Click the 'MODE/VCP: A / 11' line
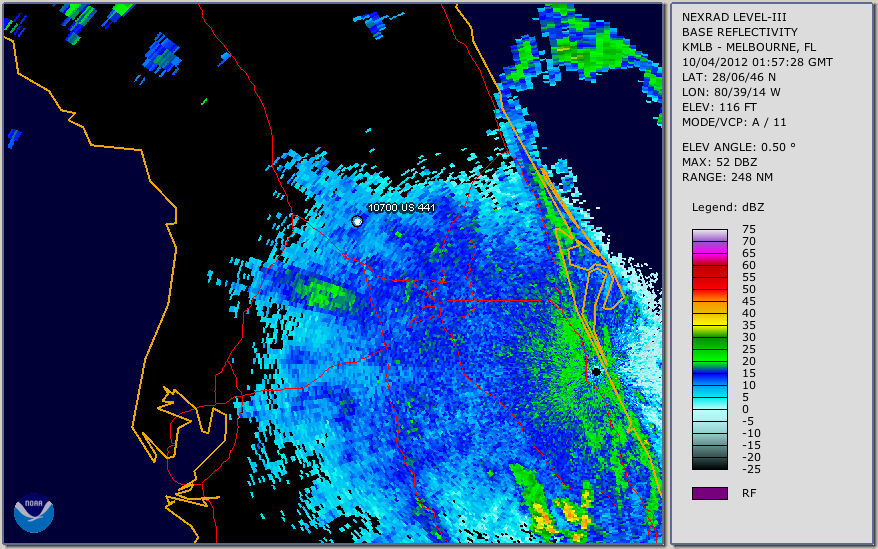 (x=734, y=122)
